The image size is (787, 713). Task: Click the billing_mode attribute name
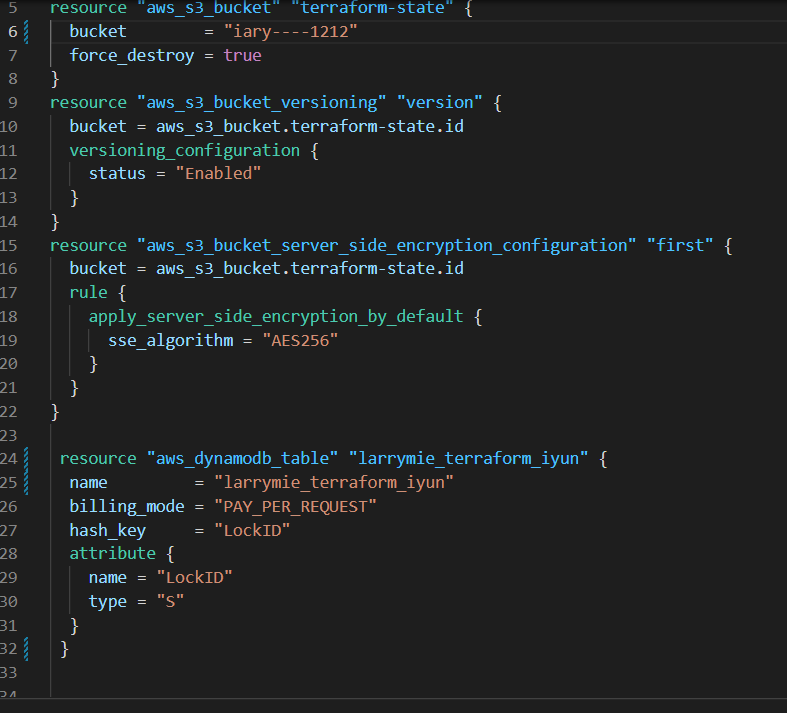click(x=127, y=506)
